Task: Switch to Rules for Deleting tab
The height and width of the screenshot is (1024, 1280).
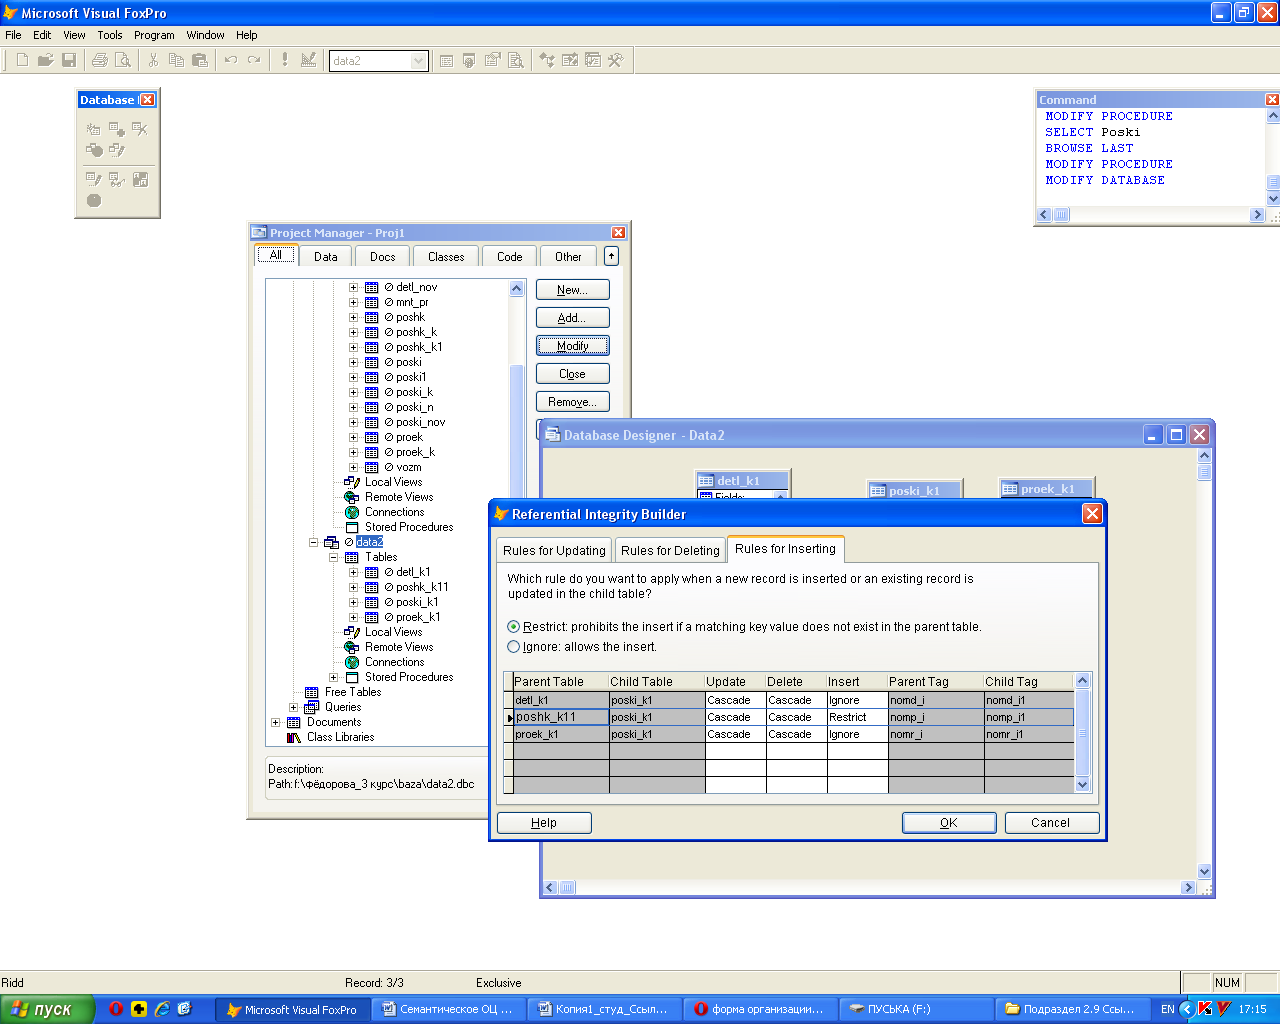Action: 670,551
